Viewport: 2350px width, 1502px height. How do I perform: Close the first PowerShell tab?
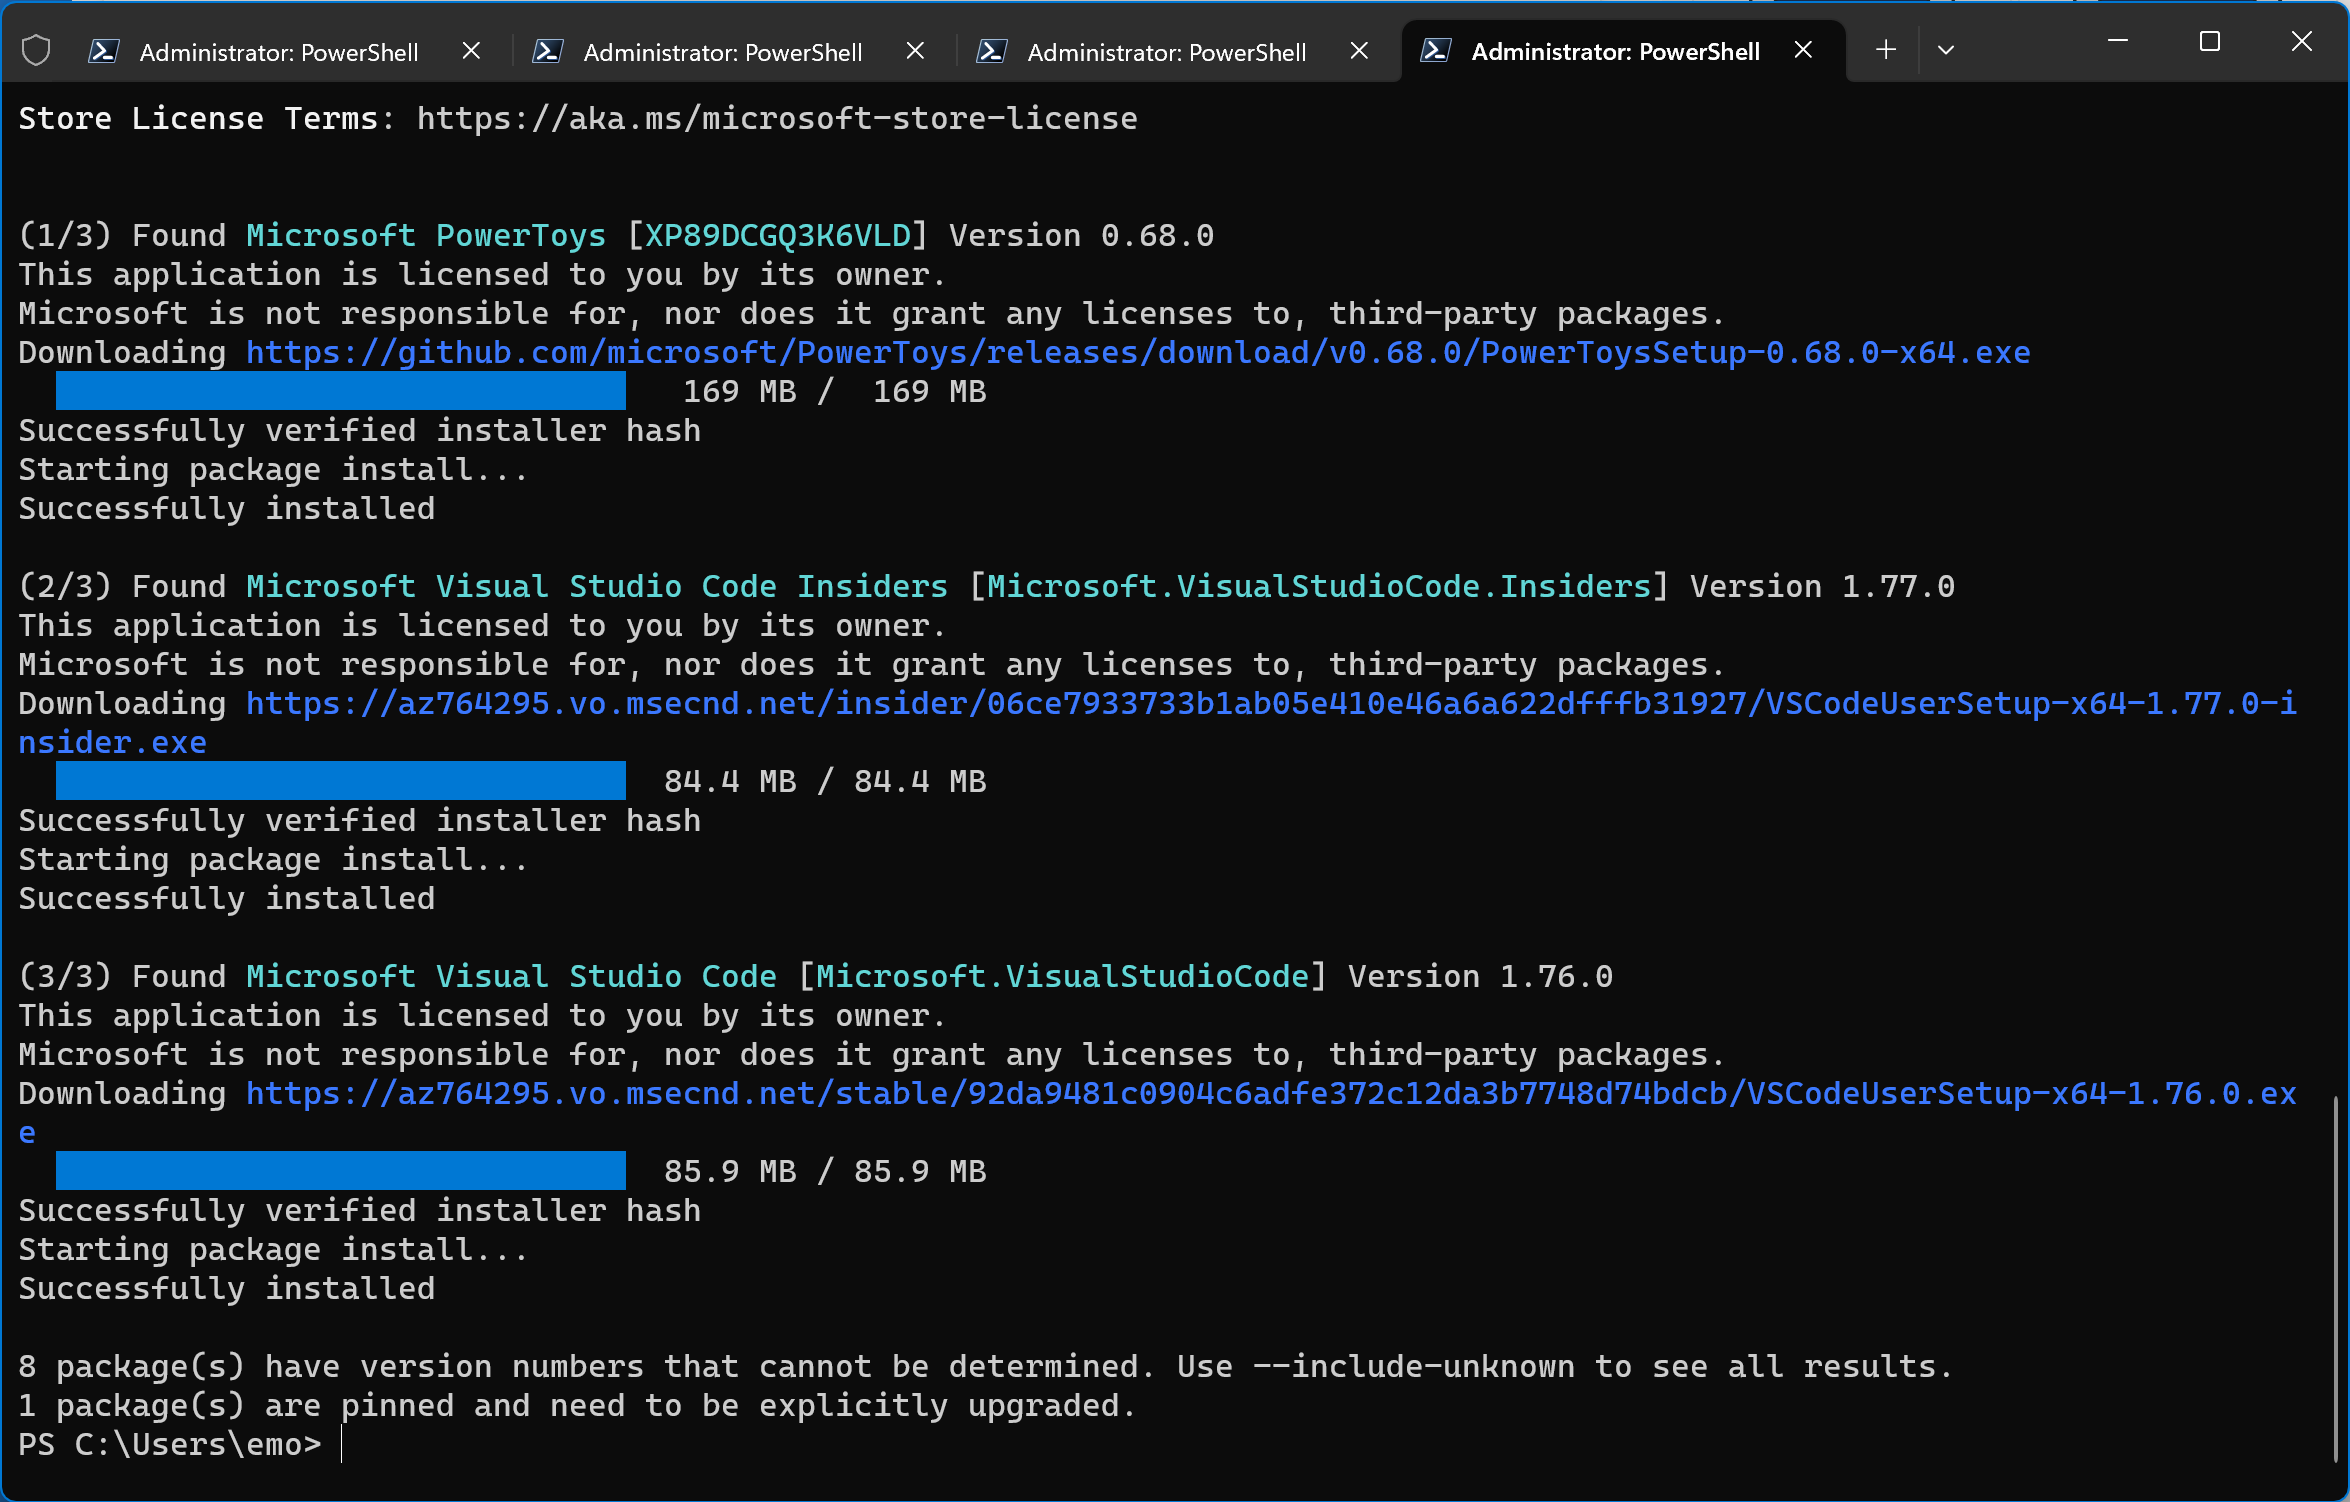coord(471,50)
